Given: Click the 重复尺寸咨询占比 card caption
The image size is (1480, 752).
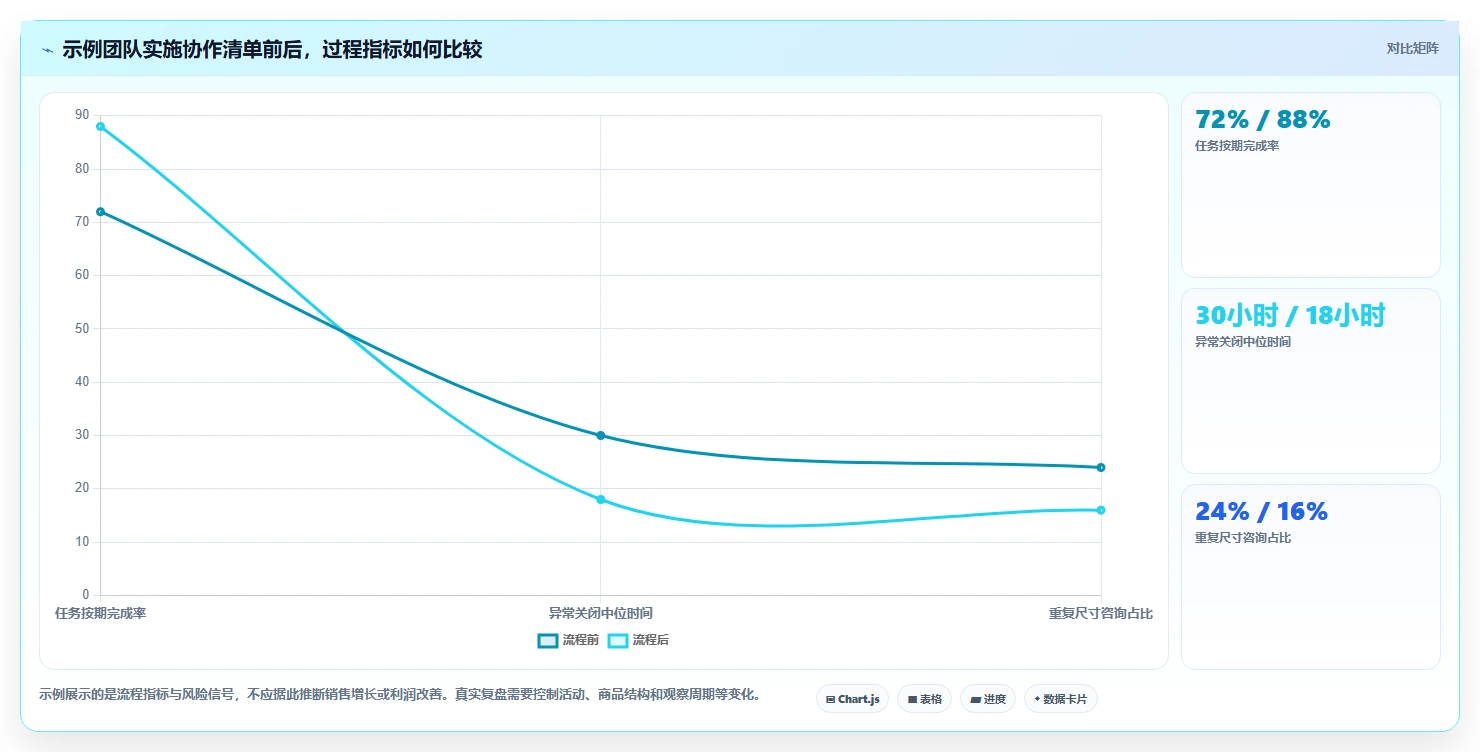Looking at the screenshot, I should [1243, 538].
